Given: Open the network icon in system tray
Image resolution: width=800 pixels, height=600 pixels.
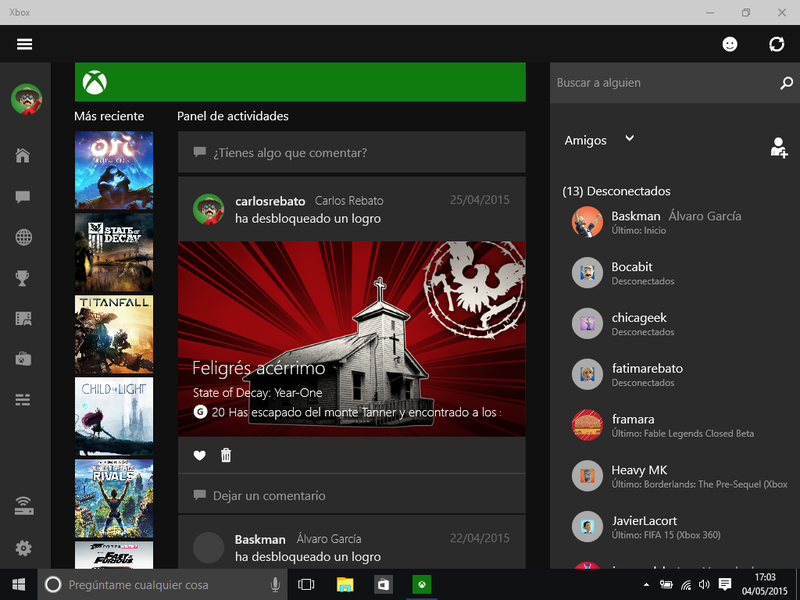Looking at the screenshot, I should pyautogui.click(x=686, y=585).
